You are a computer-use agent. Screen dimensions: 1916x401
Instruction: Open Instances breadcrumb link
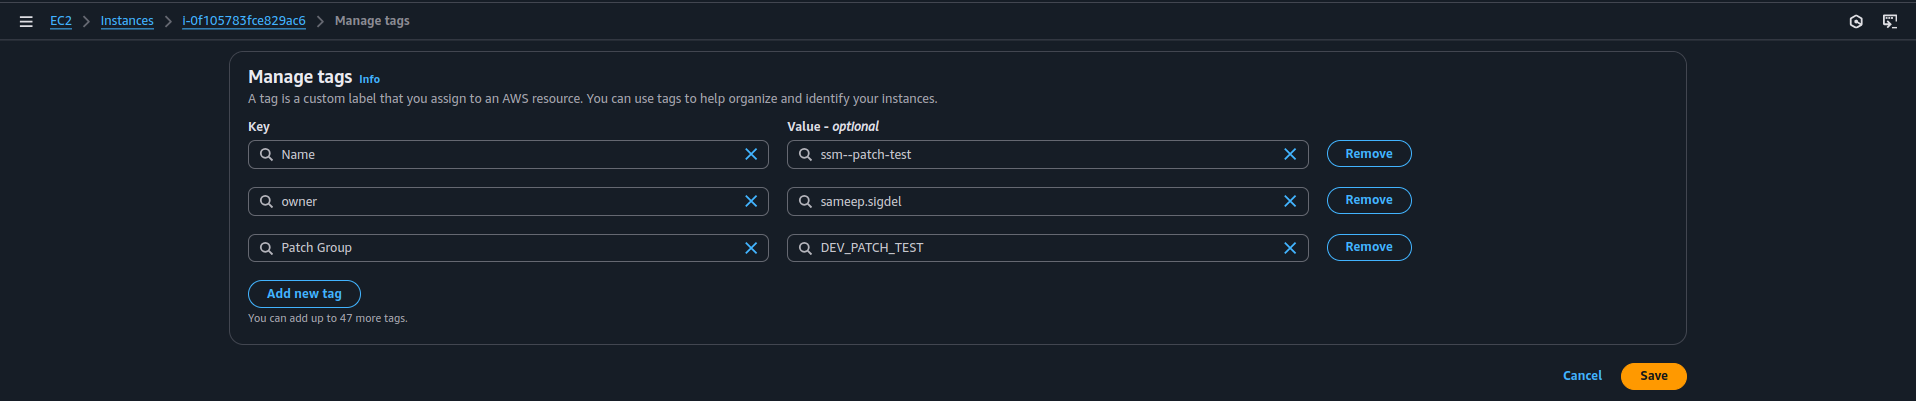tap(127, 21)
